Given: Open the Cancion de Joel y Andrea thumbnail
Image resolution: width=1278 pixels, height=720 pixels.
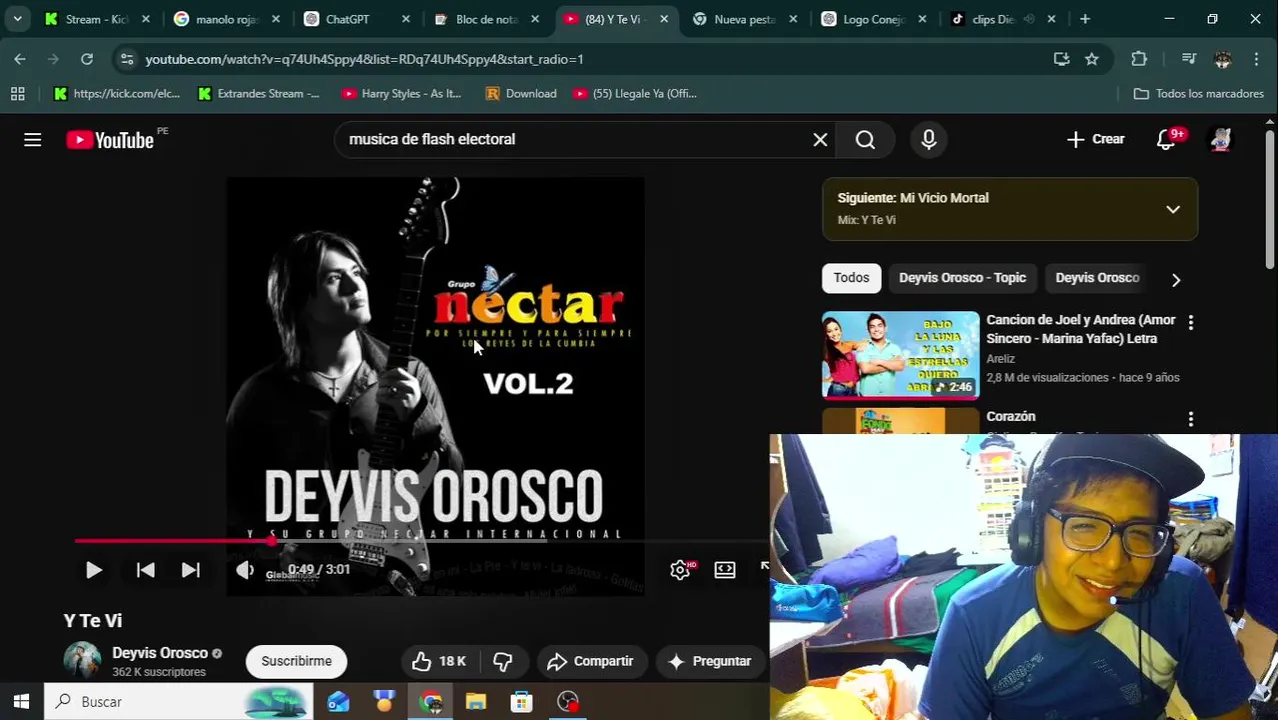Looking at the screenshot, I should (900, 355).
